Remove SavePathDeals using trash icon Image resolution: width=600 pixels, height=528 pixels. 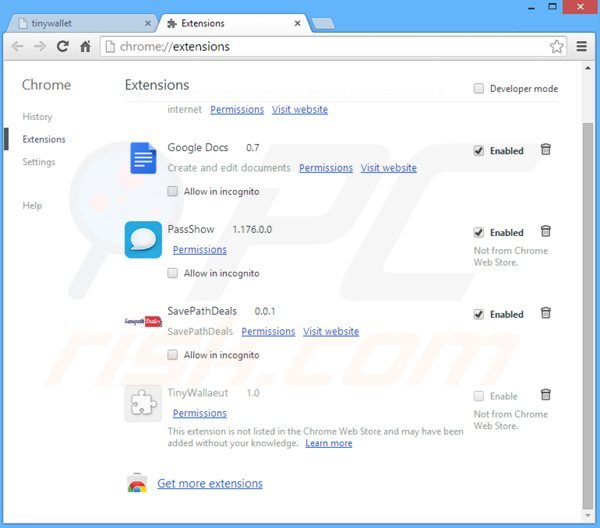click(x=546, y=313)
